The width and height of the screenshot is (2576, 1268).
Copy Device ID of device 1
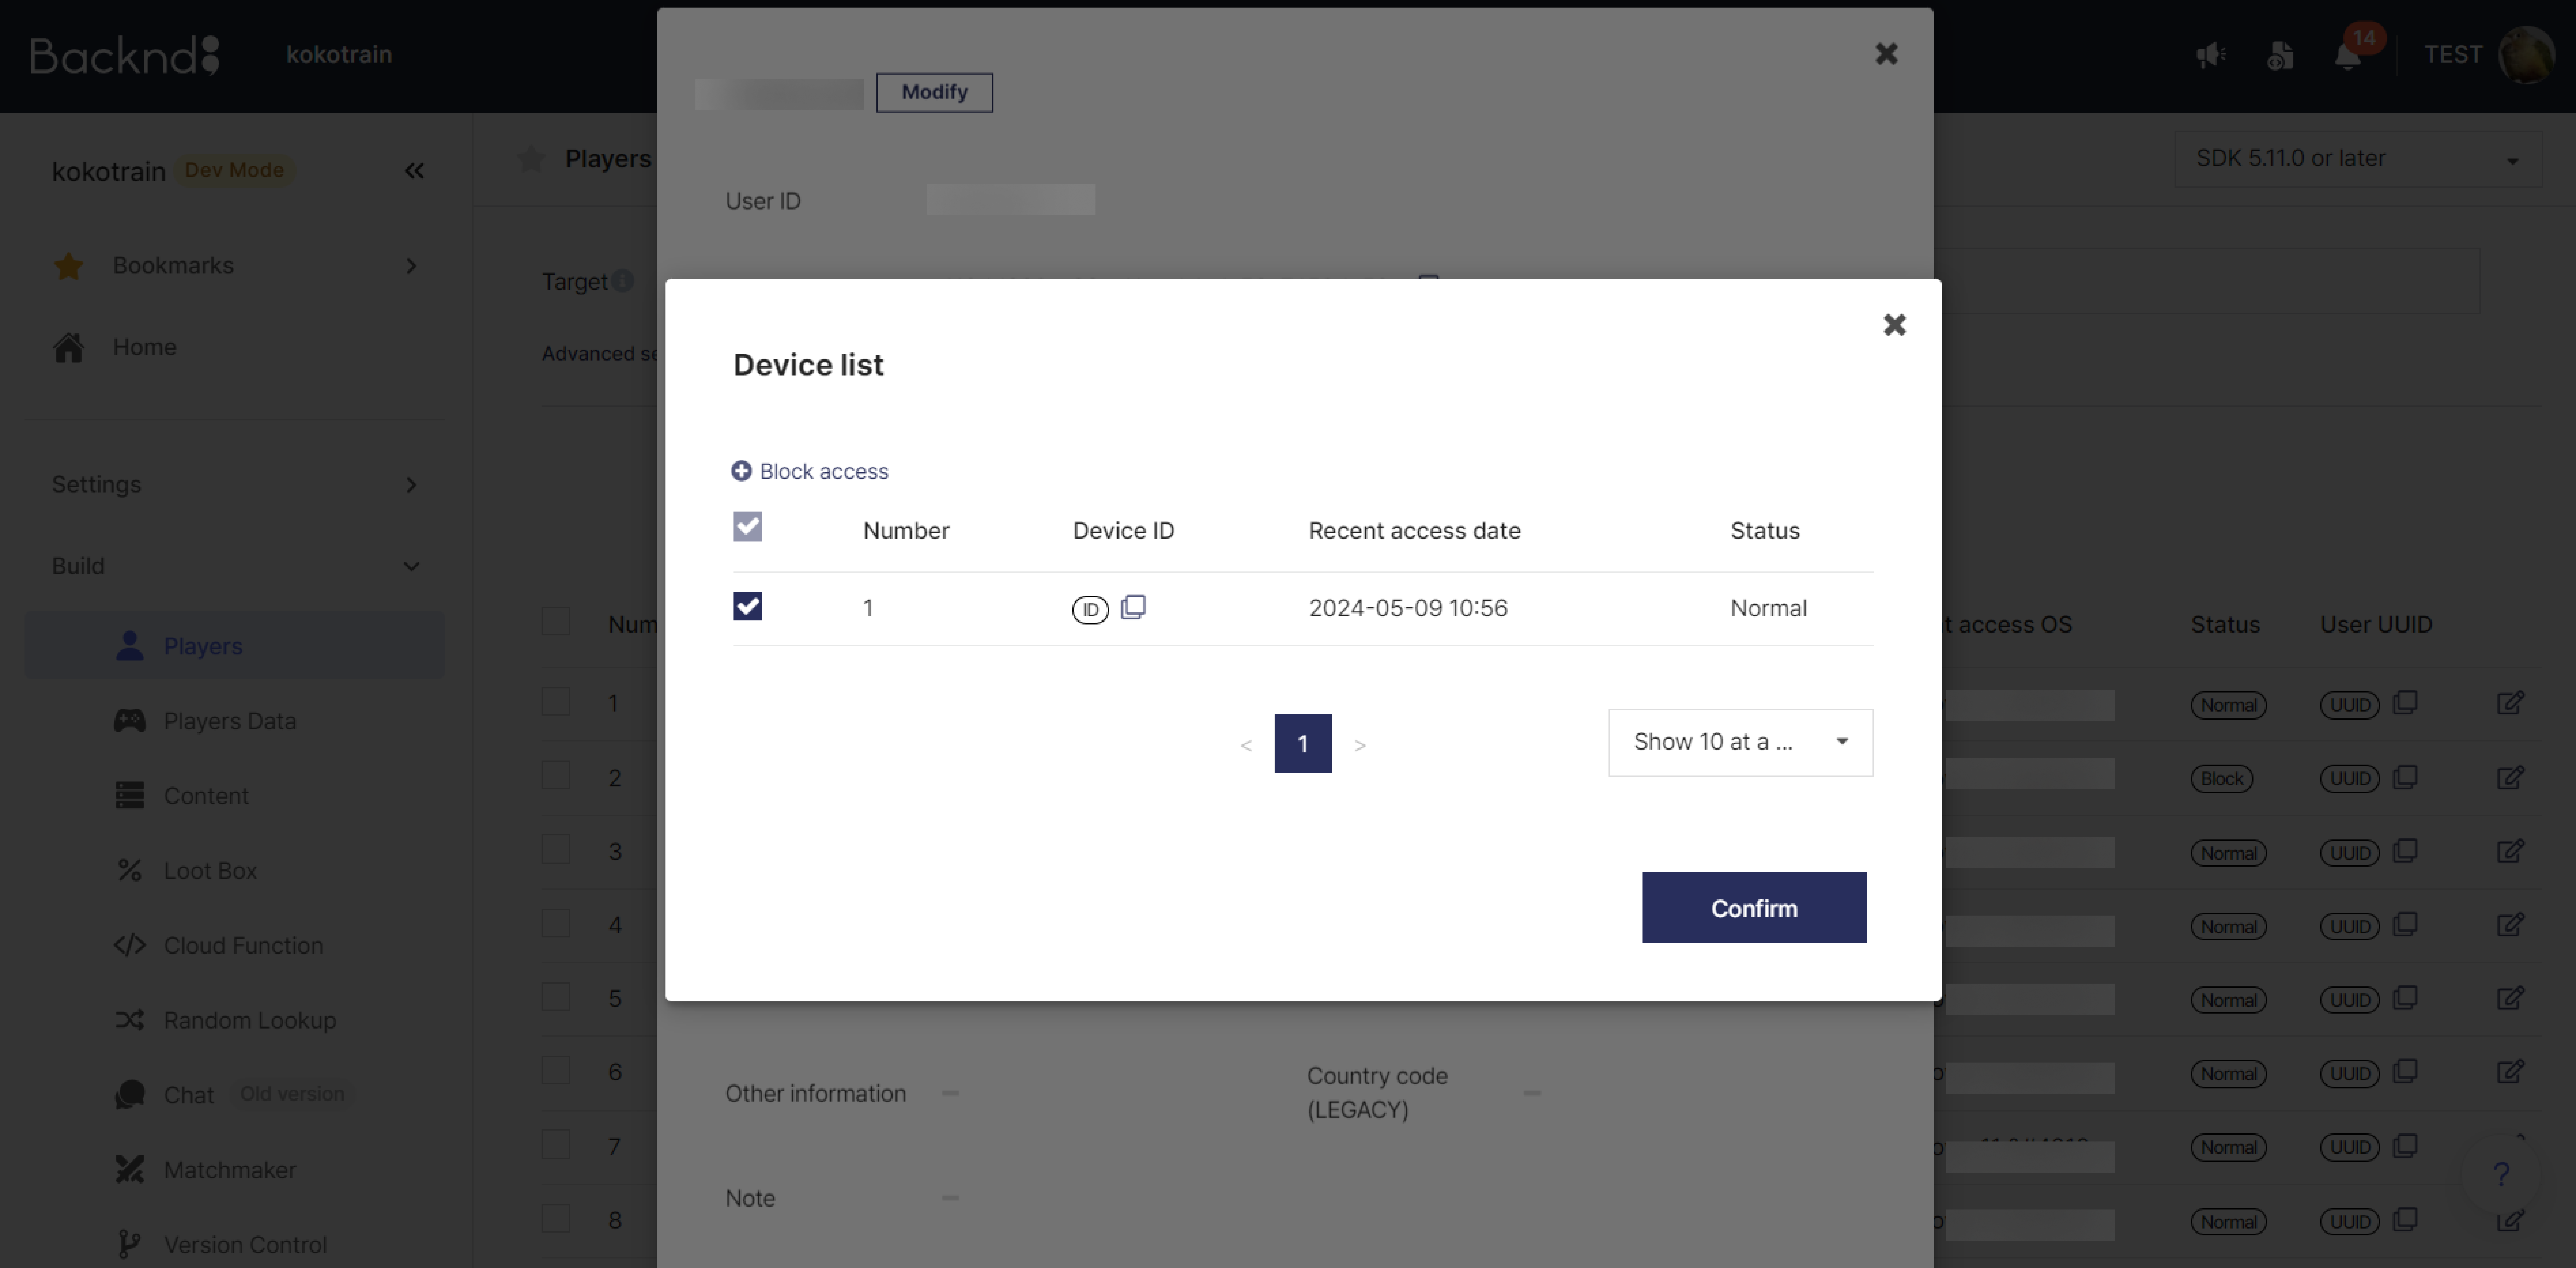1133,607
